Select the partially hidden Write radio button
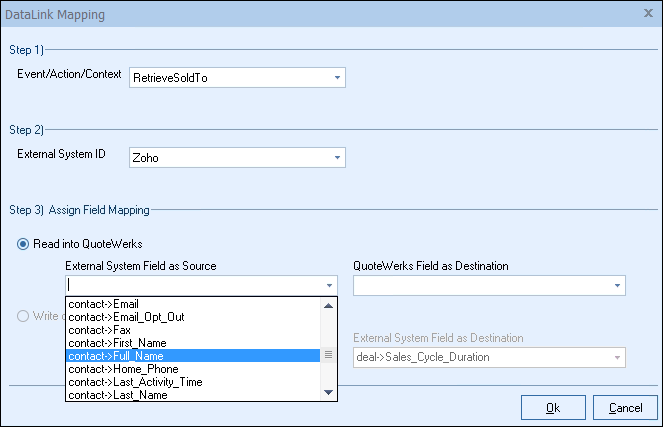Viewport: 663px width, 427px height. pos(24,318)
